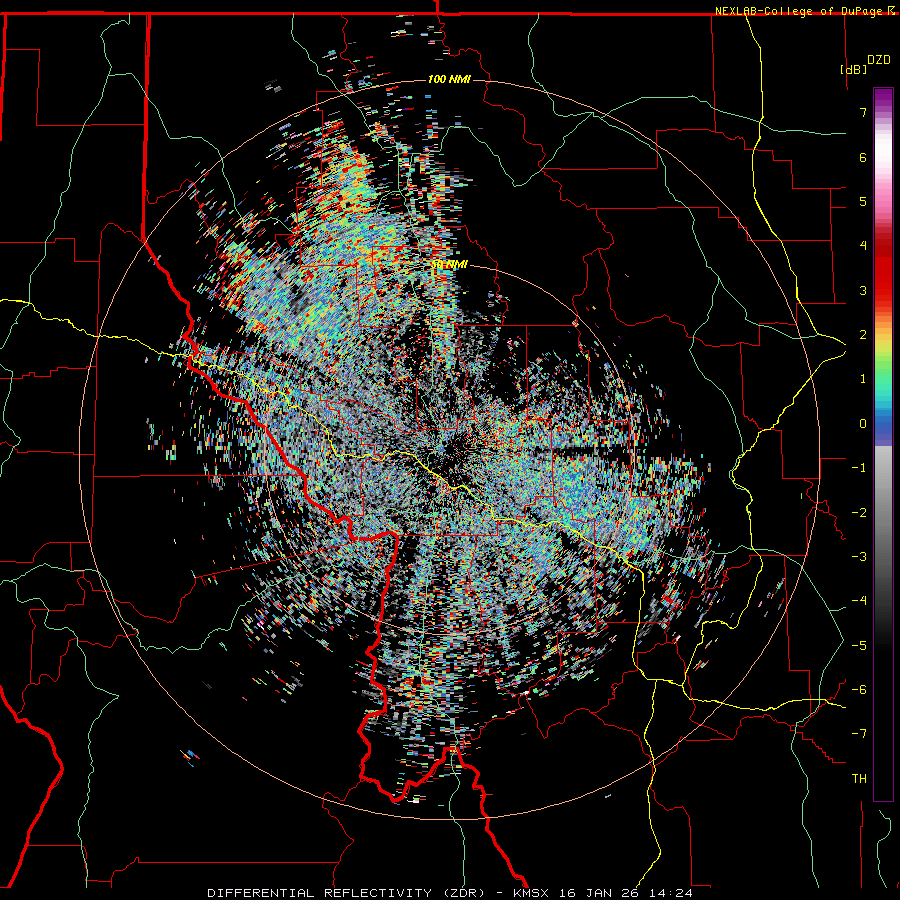Screen dimensions: 900x900
Task: Click the DZD product label
Action: (x=879, y=60)
